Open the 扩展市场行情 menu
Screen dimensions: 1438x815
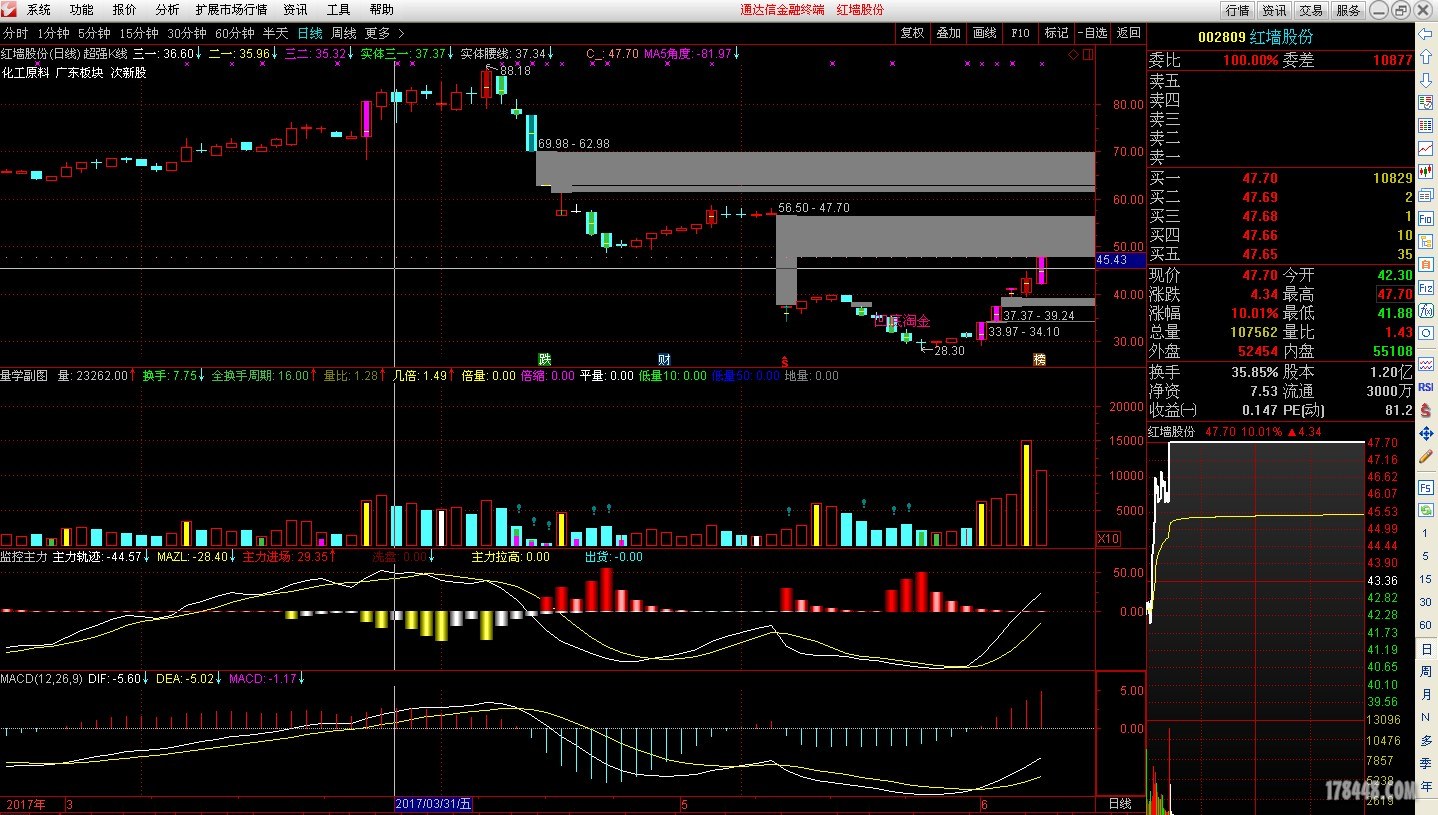pos(231,10)
